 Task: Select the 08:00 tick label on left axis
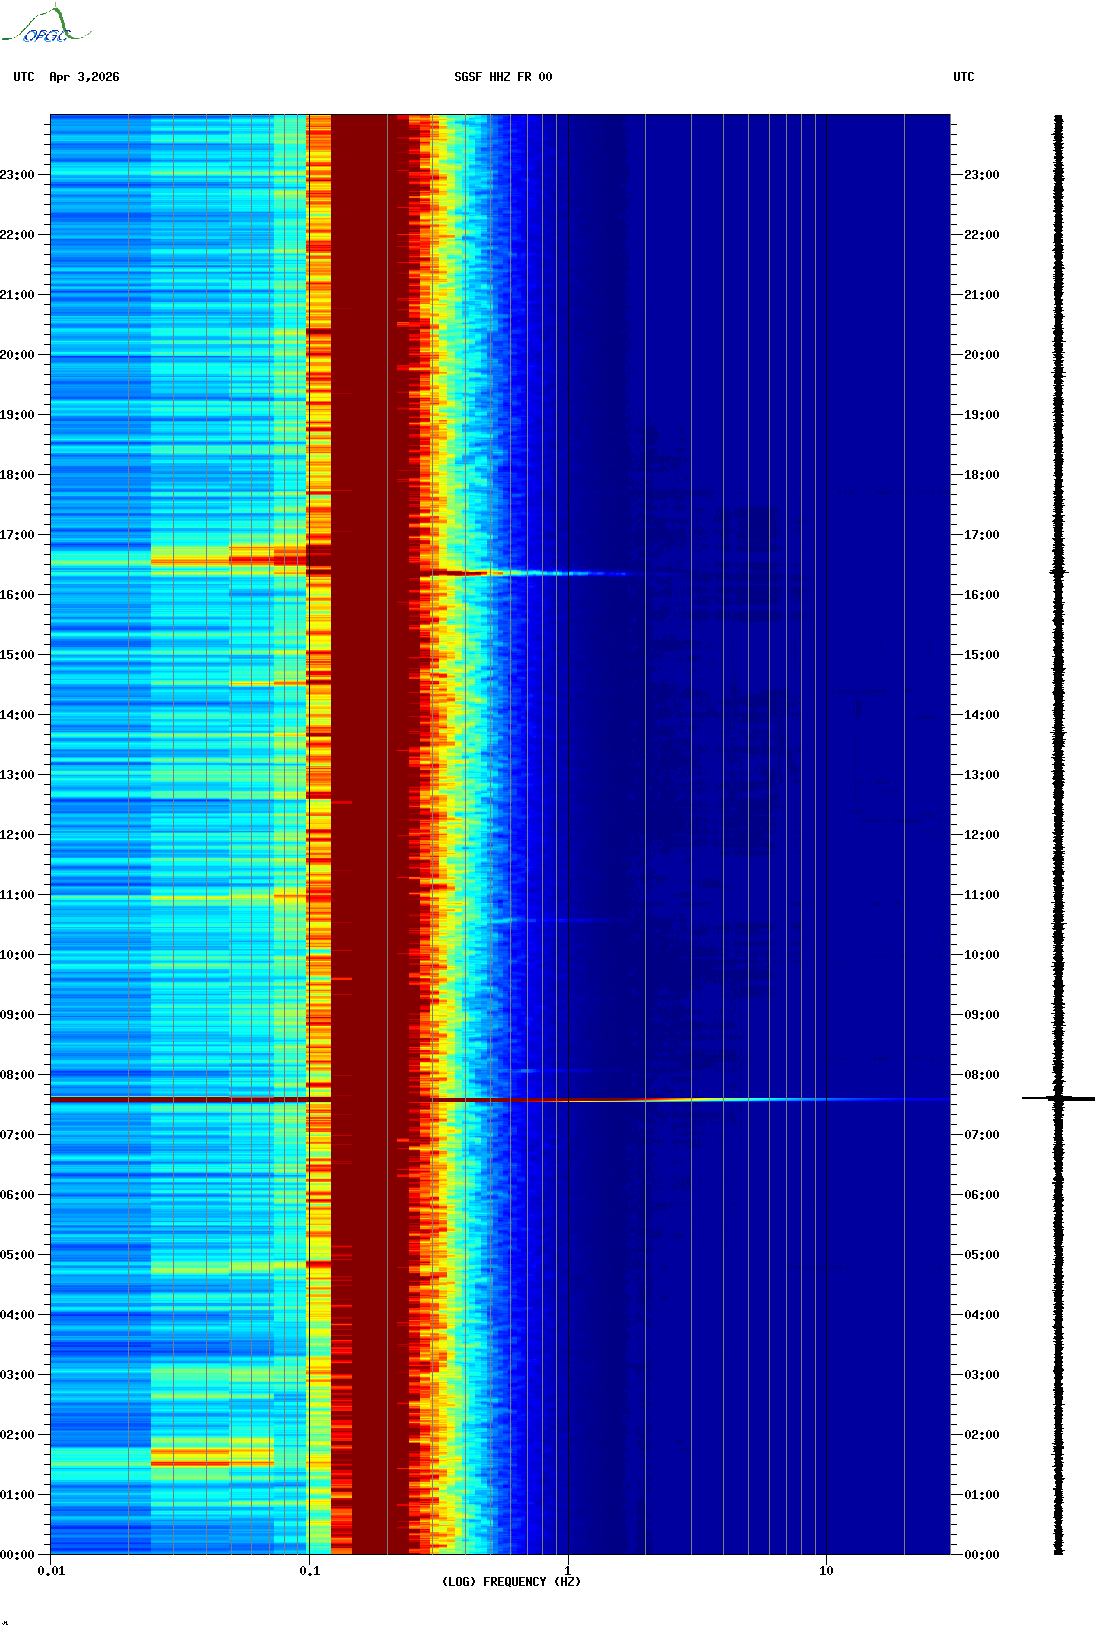point(17,1075)
